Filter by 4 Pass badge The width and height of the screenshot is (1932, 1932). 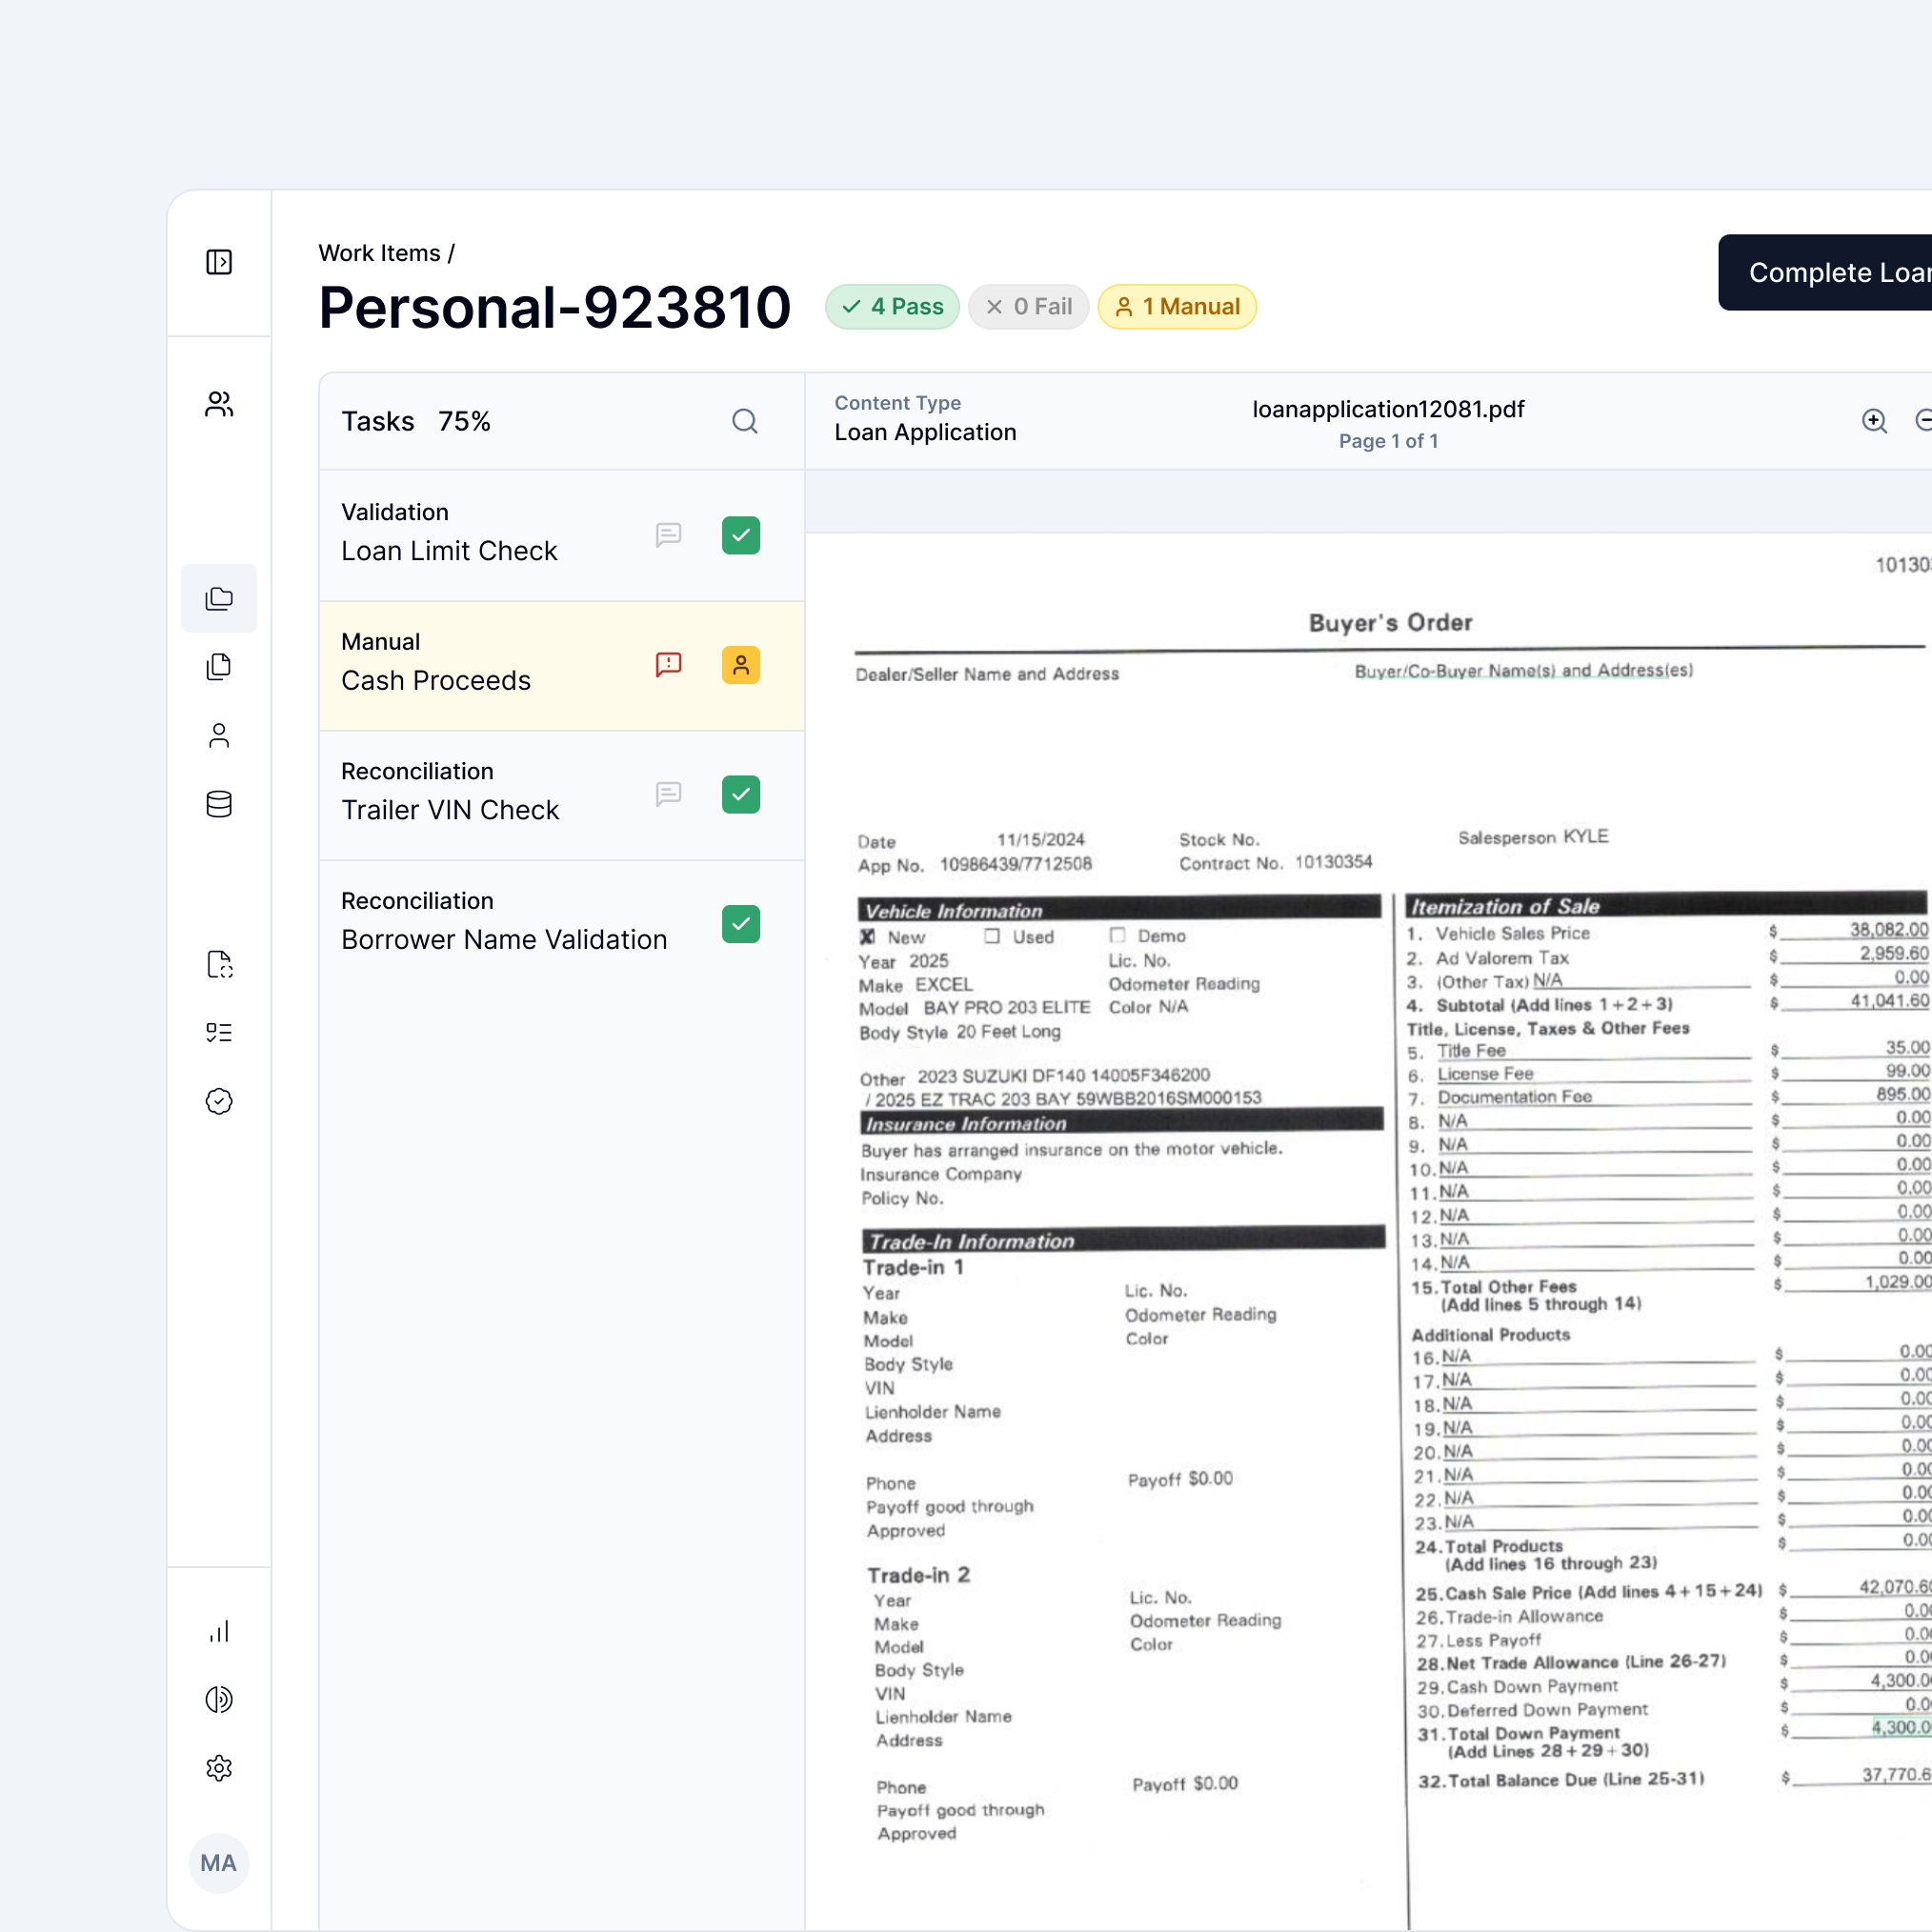click(x=892, y=307)
